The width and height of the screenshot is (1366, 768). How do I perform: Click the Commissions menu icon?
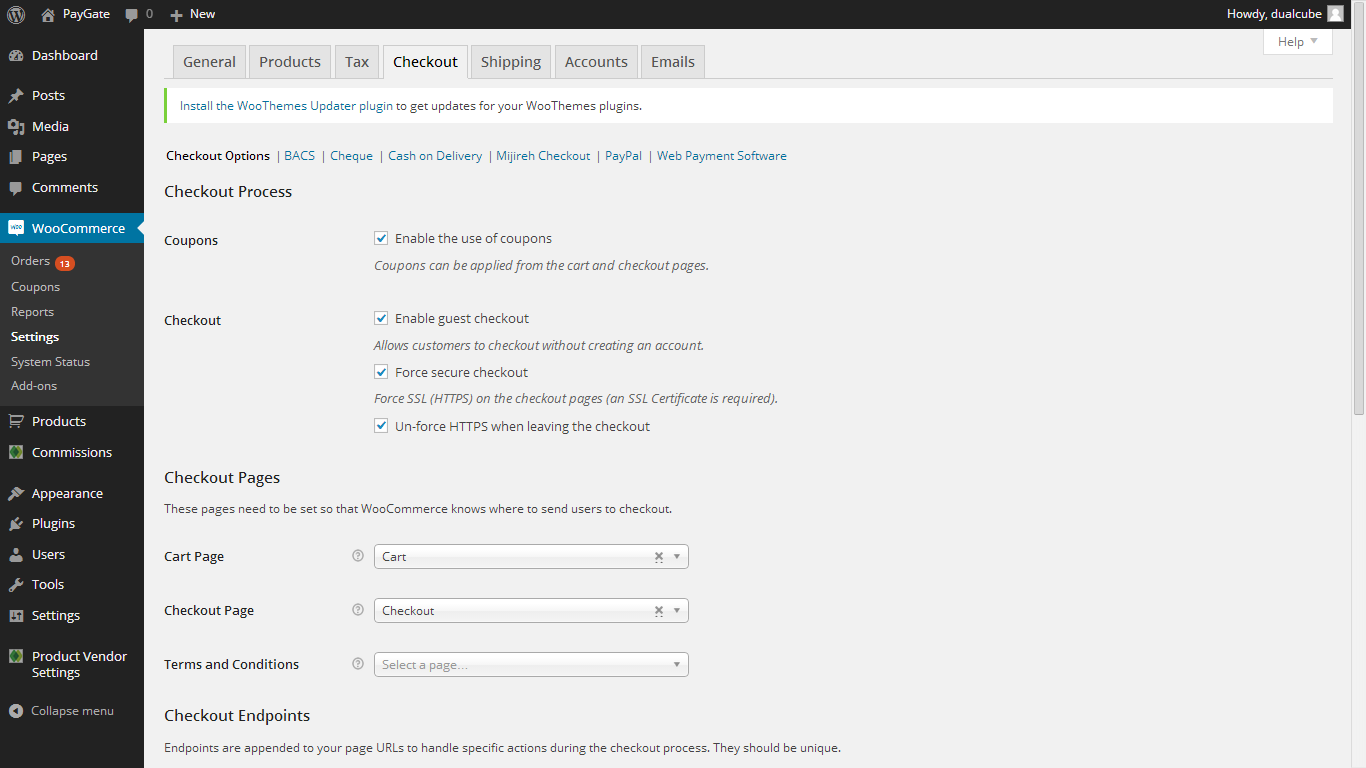coord(16,452)
